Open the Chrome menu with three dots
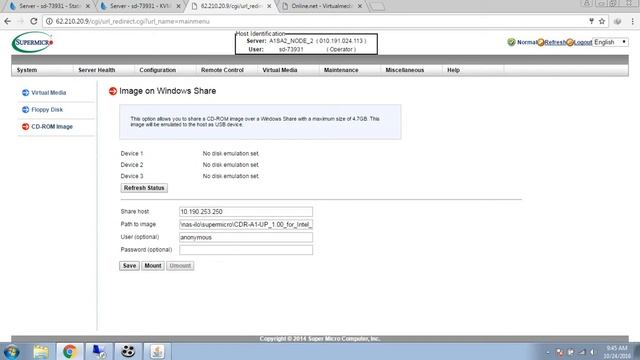 [x=633, y=21]
